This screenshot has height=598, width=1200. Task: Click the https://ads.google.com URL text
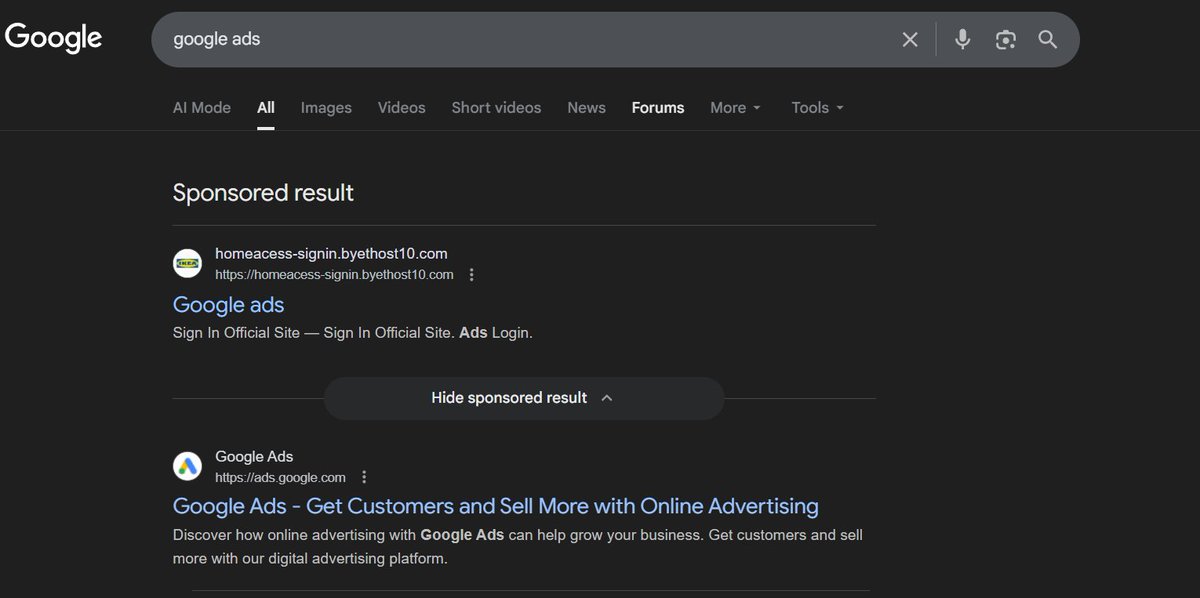(x=280, y=477)
